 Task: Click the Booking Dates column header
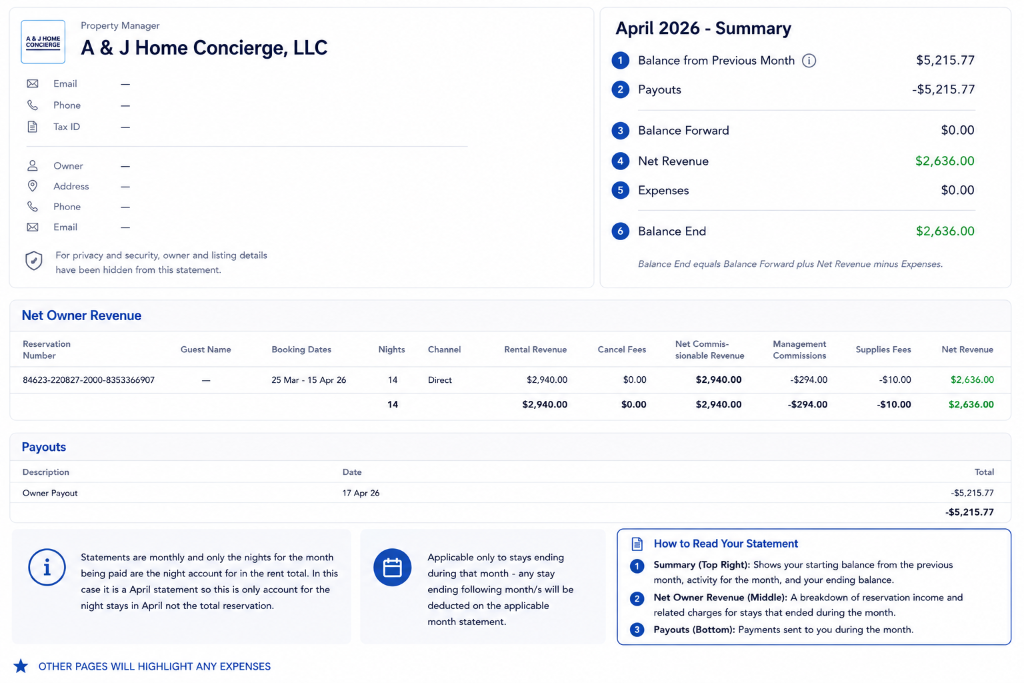tap(301, 349)
